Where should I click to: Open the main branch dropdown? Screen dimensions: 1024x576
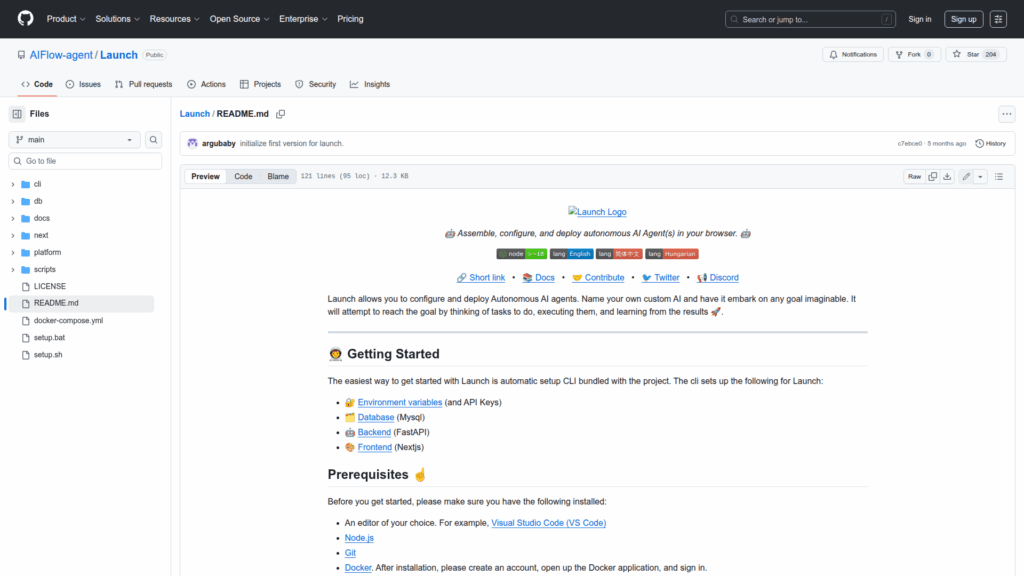tap(75, 140)
